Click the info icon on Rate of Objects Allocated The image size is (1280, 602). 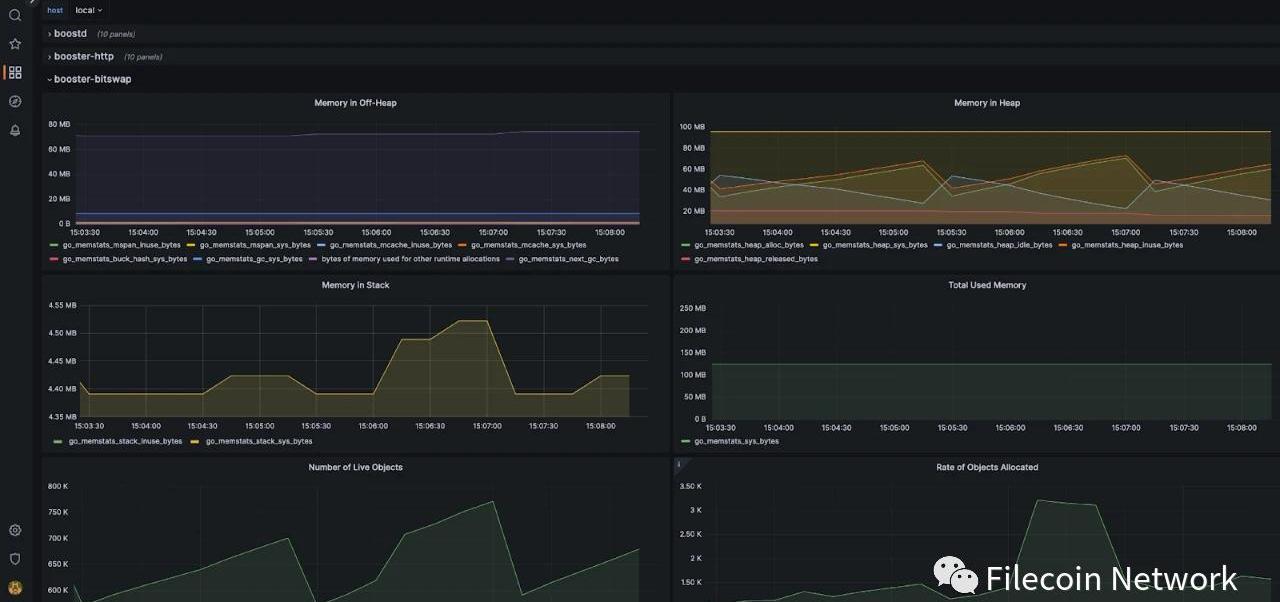coord(679,464)
